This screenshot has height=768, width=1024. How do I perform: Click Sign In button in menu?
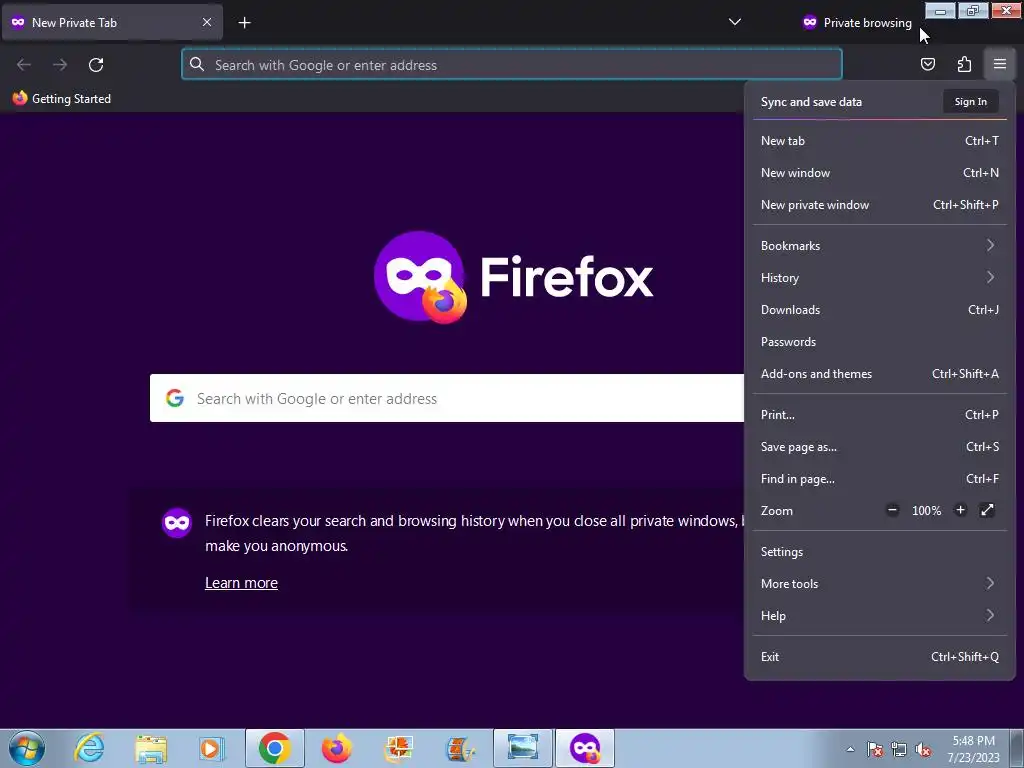point(970,101)
